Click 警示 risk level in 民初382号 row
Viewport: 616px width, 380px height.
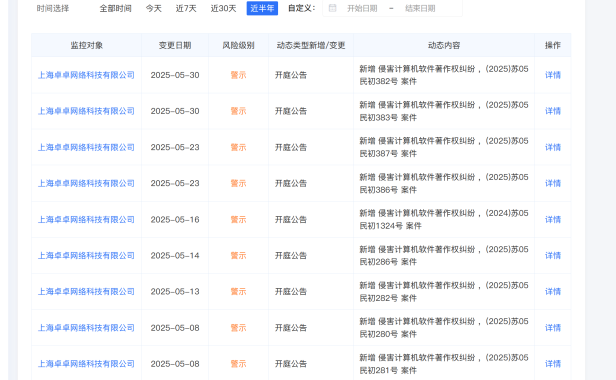pyautogui.click(x=238, y=75)
